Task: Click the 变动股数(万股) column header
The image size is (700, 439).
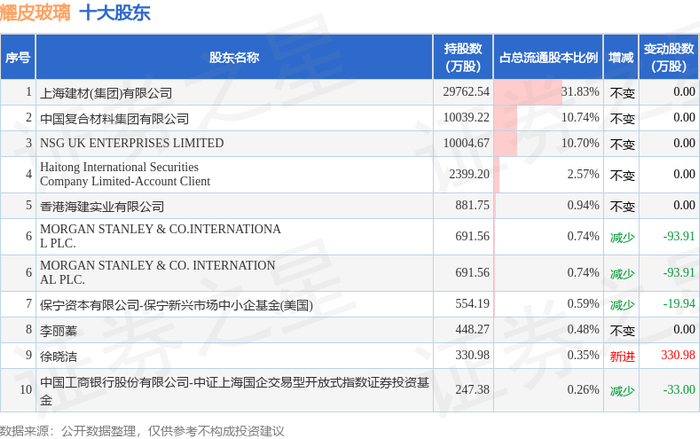Action: pyautogui.click(x=669, y=58)
